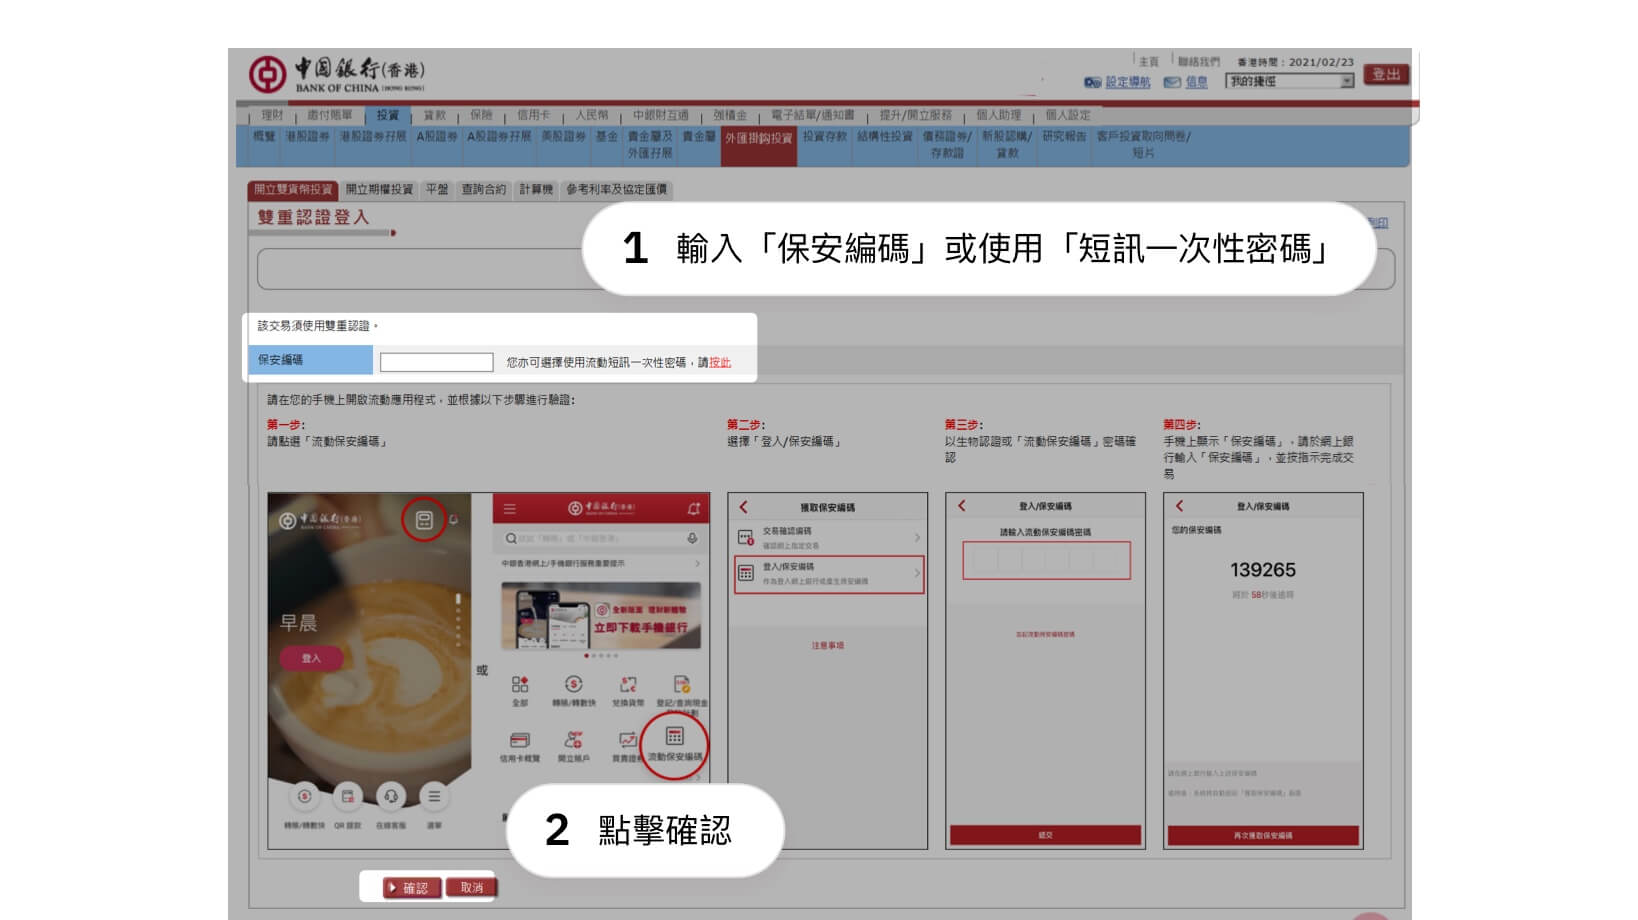The width and height of the screenshot is (1638, 920).
Task: Click the 兌換貨幣 currency exchange icon
Action: (x=628, y=685)
